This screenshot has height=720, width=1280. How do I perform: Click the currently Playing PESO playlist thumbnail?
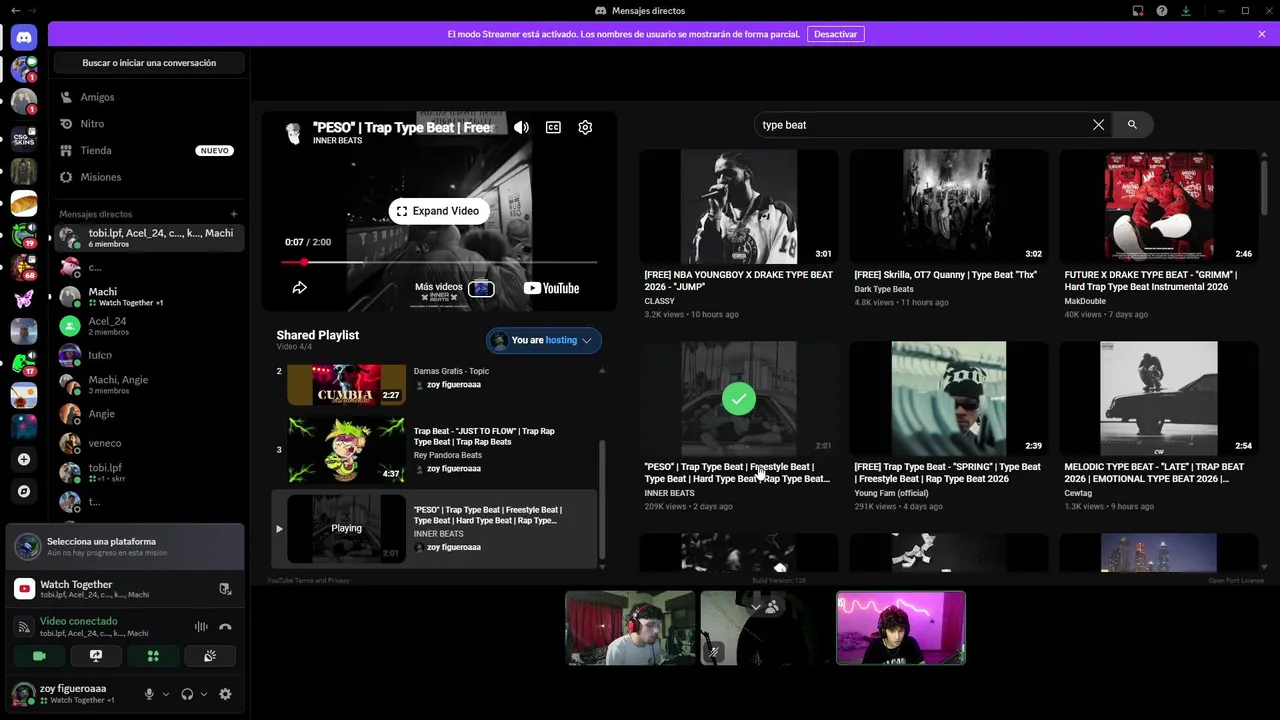346,528
